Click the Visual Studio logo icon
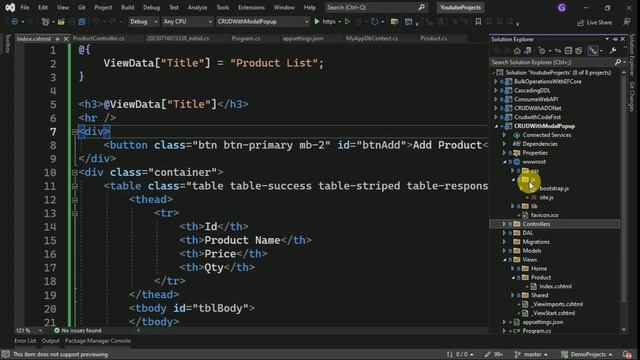The height and width of the screenshot is (360, 640). [x=10, y=7]
